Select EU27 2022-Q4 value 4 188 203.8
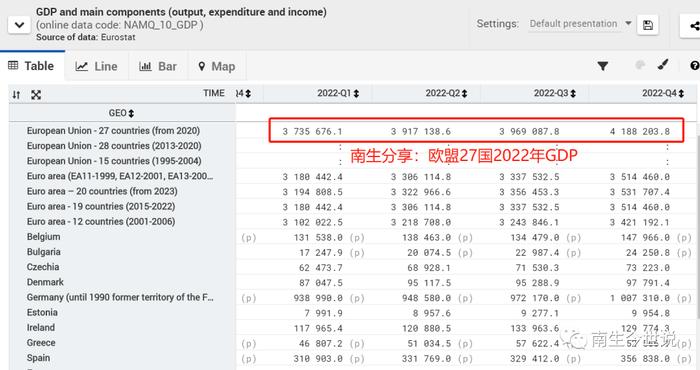The image size is (700, 370). pyautogui.click(x=640, y=132)
